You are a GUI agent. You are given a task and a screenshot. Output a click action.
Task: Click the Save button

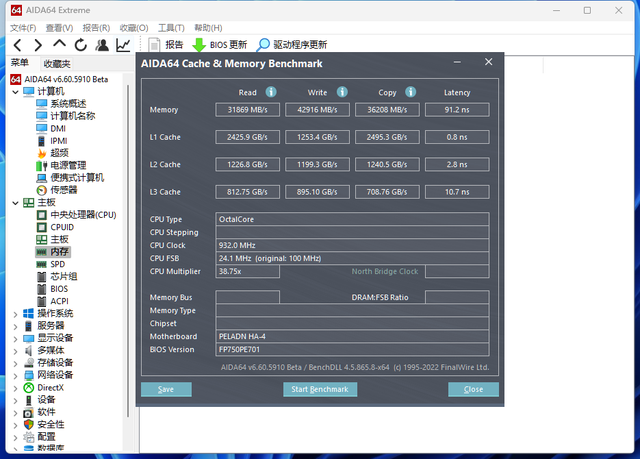pos(166,389)
